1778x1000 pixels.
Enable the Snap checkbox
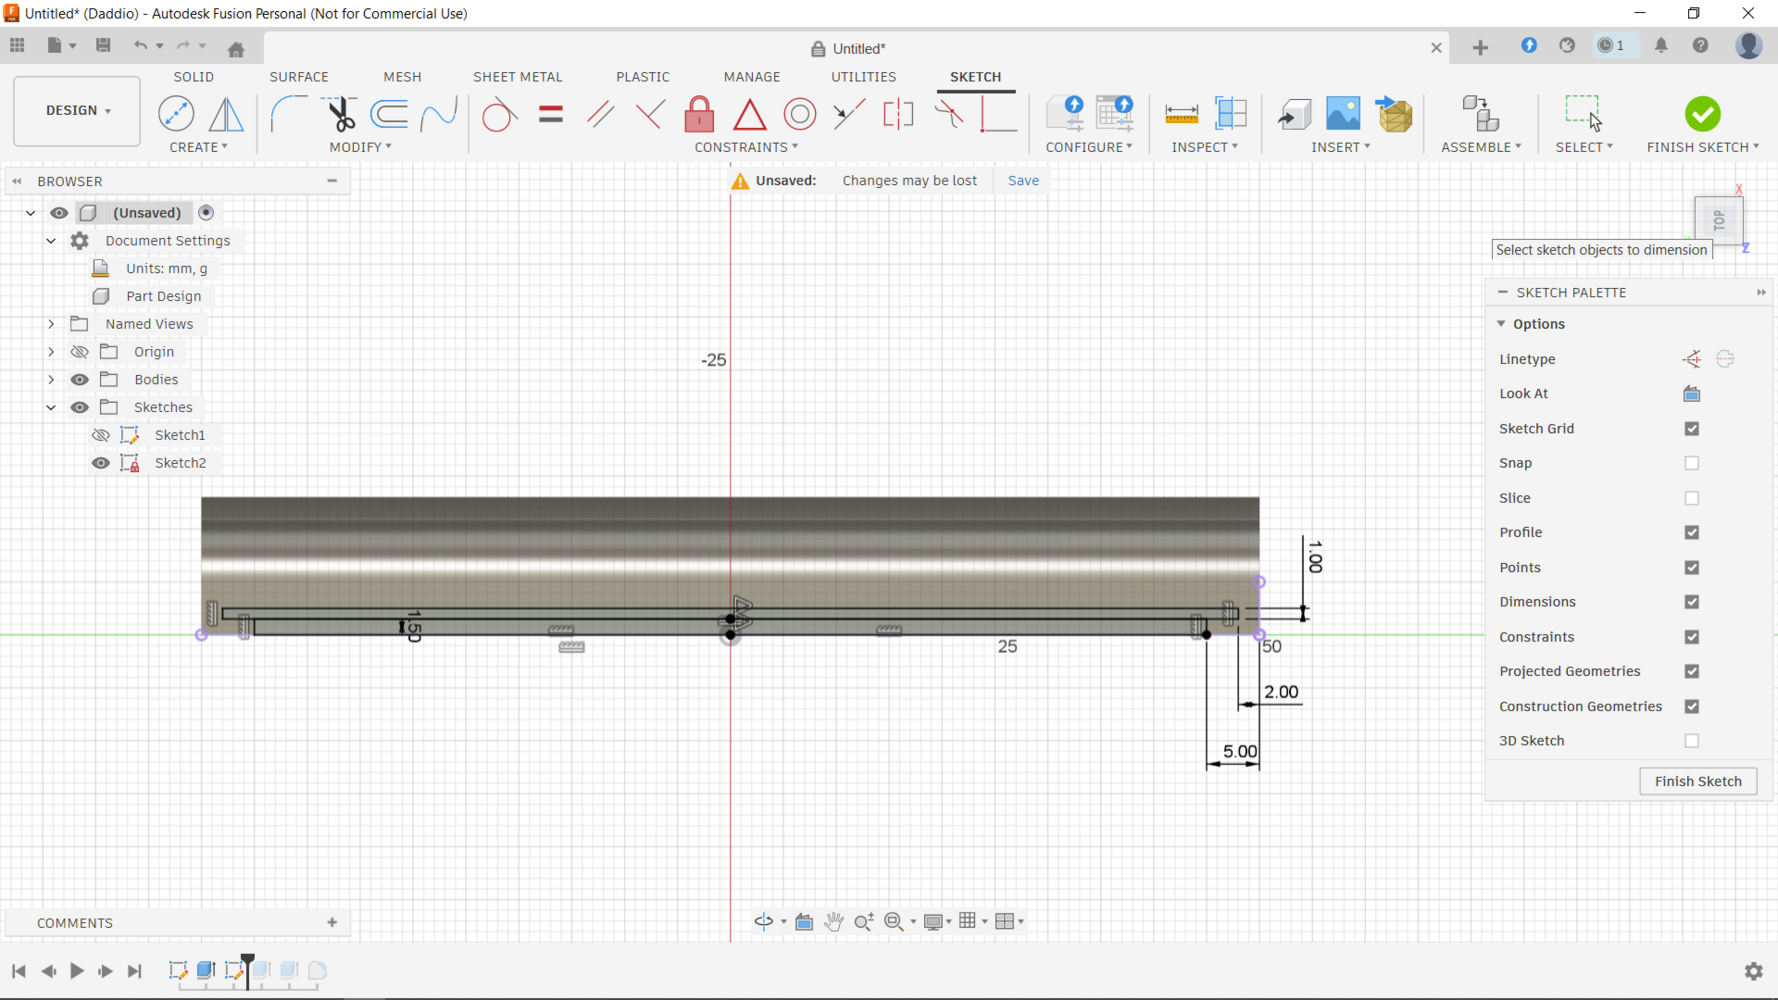click(x=1691, y=463)
